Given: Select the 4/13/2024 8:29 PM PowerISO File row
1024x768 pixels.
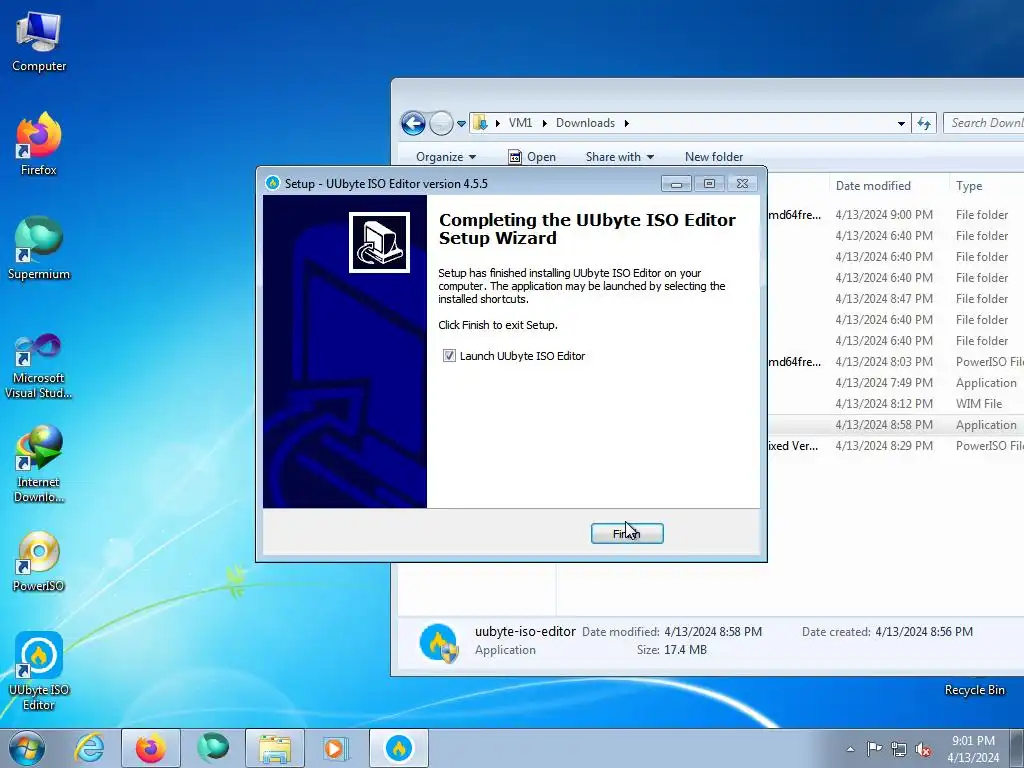Looking at the screenshot, I should [895, 445].
